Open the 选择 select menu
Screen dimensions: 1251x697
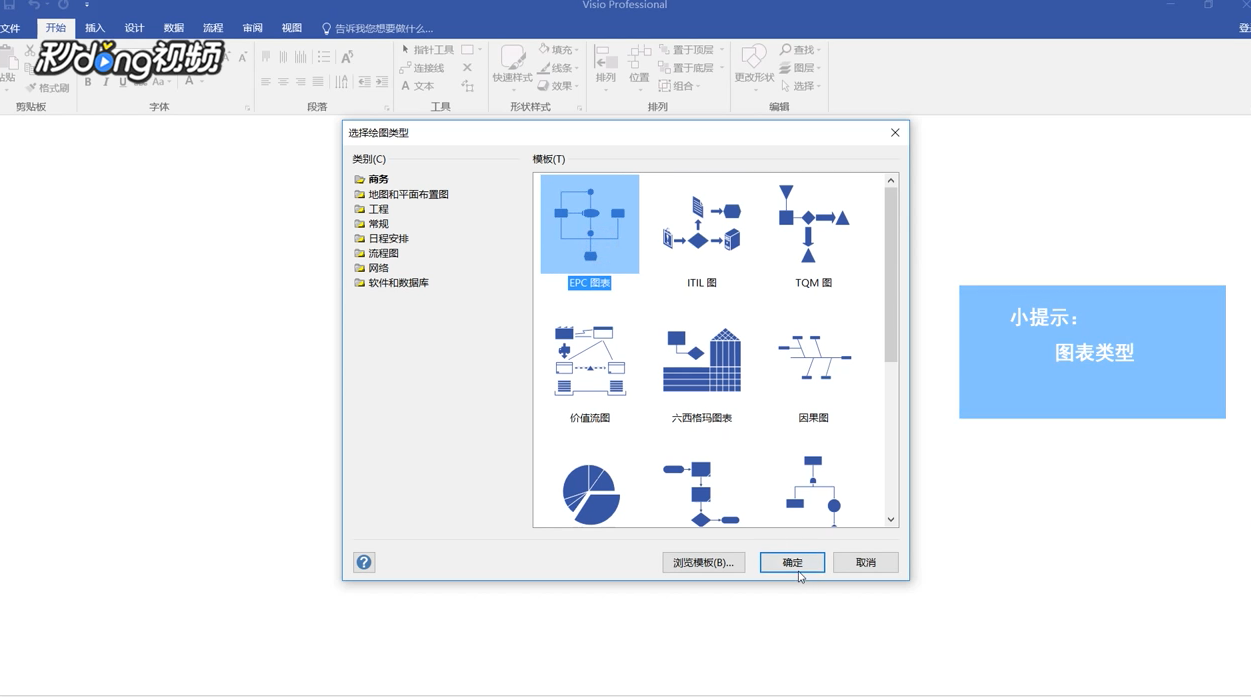coord(801,86)
